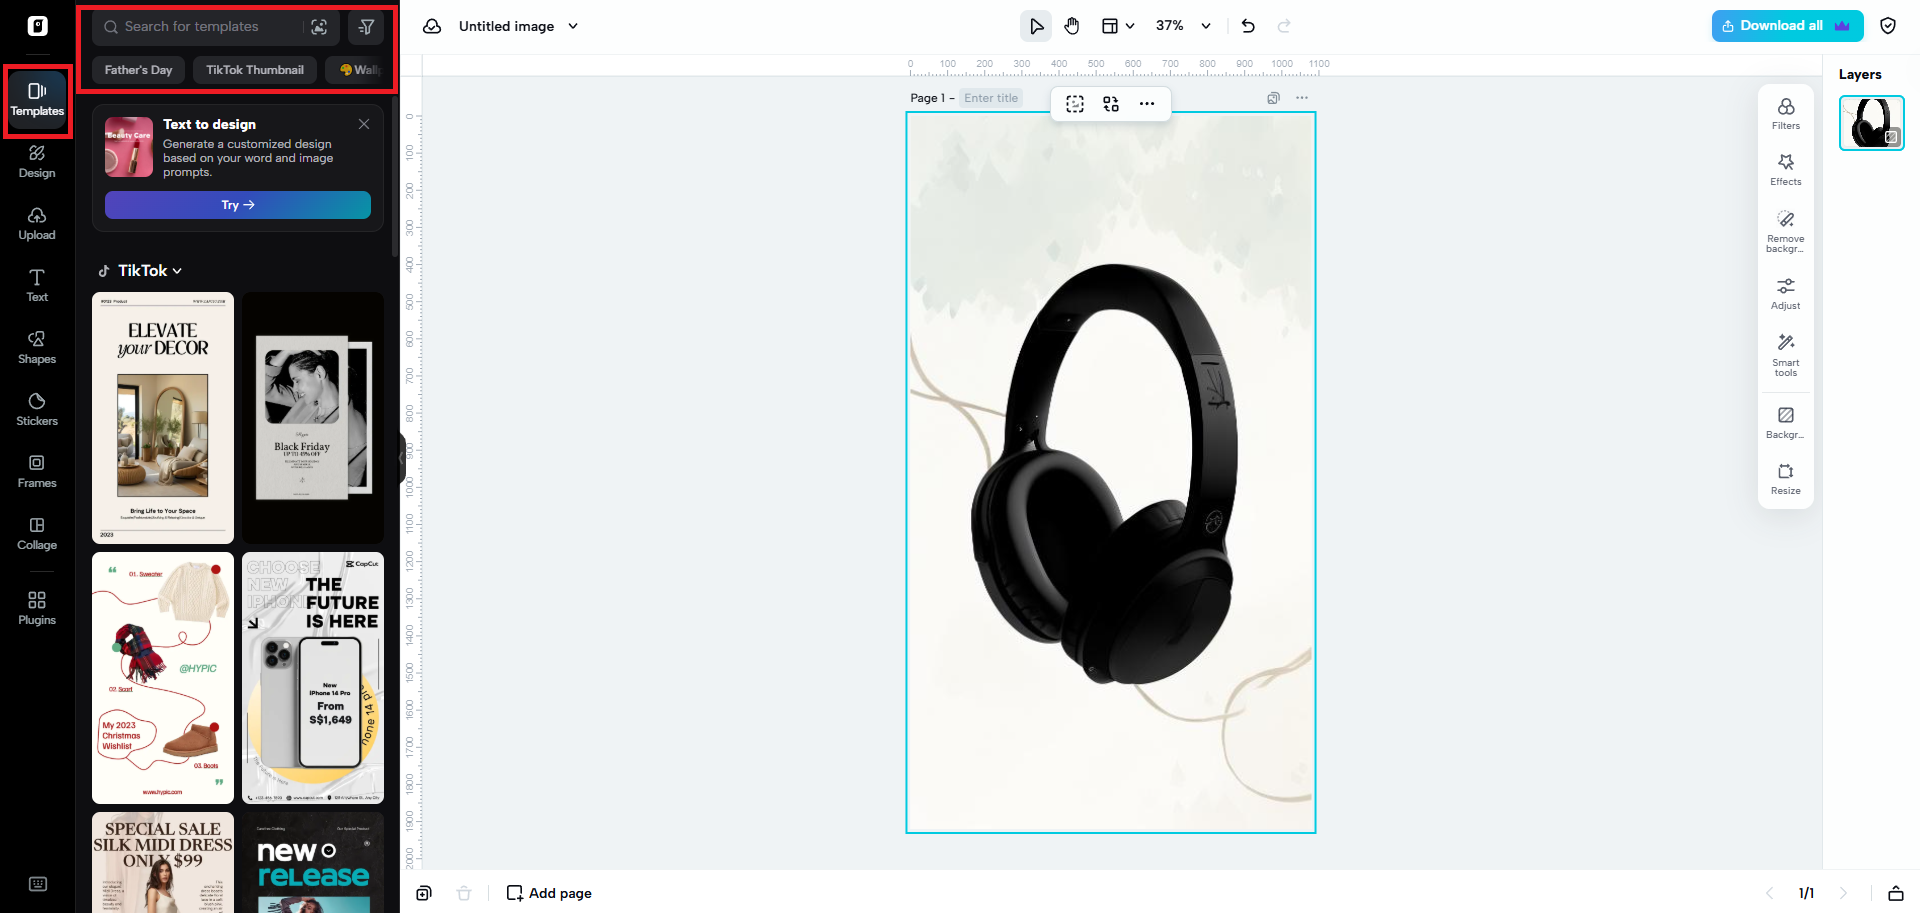Open the Stickers panel in left sidebar
Viewport: 1920px width, 913px height.
36,408
